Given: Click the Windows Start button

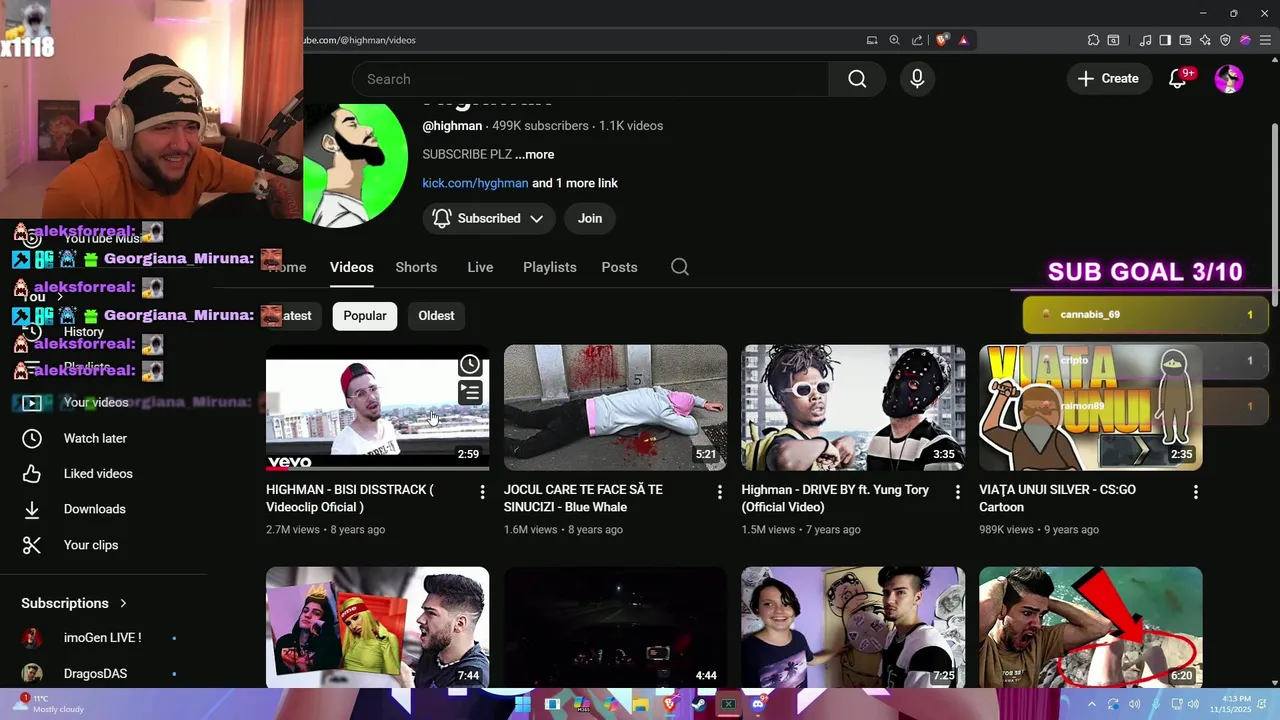Looking at the screenshot, I should (522, 704).
